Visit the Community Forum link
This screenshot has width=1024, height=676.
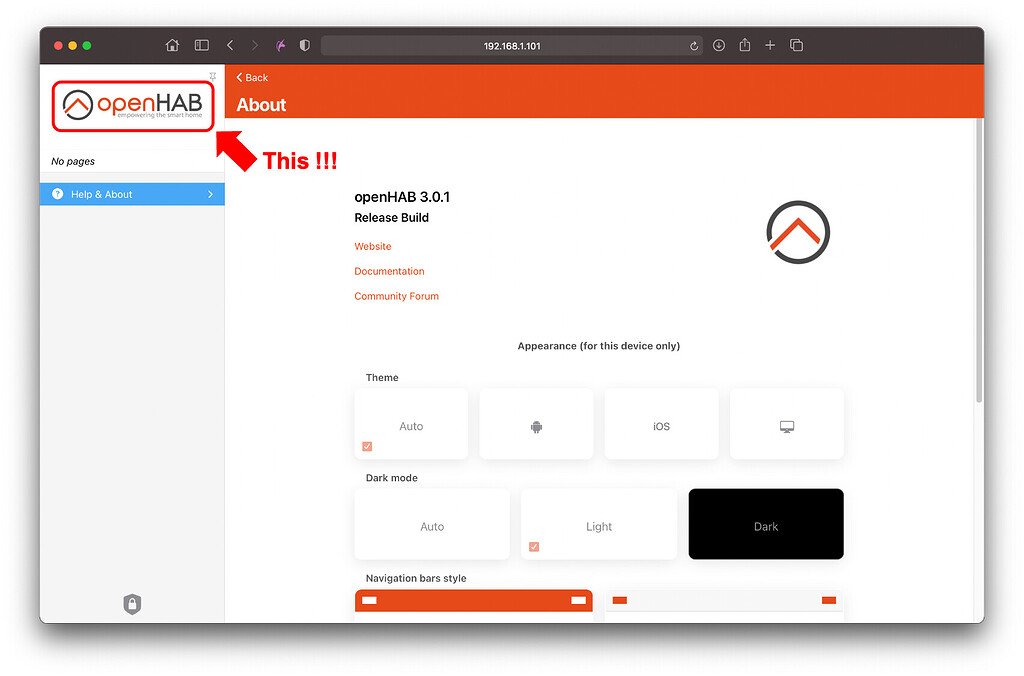tap(396, 296)
